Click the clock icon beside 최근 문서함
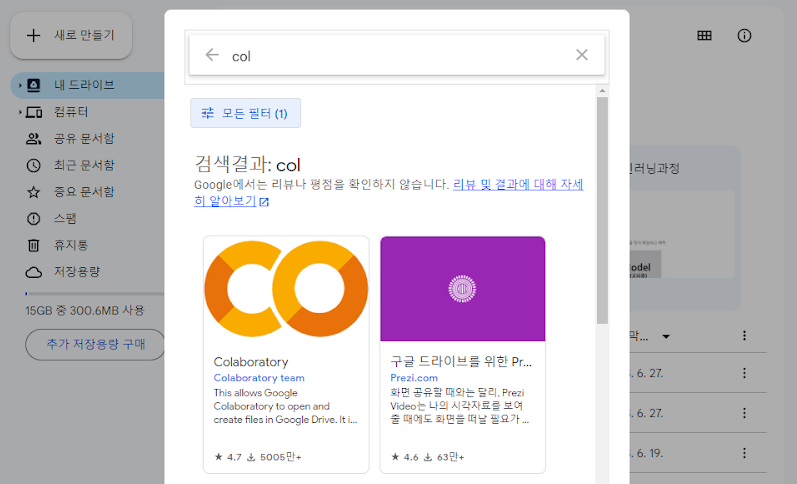The width and height of the screenshot is (797, 484). [34, 165]
